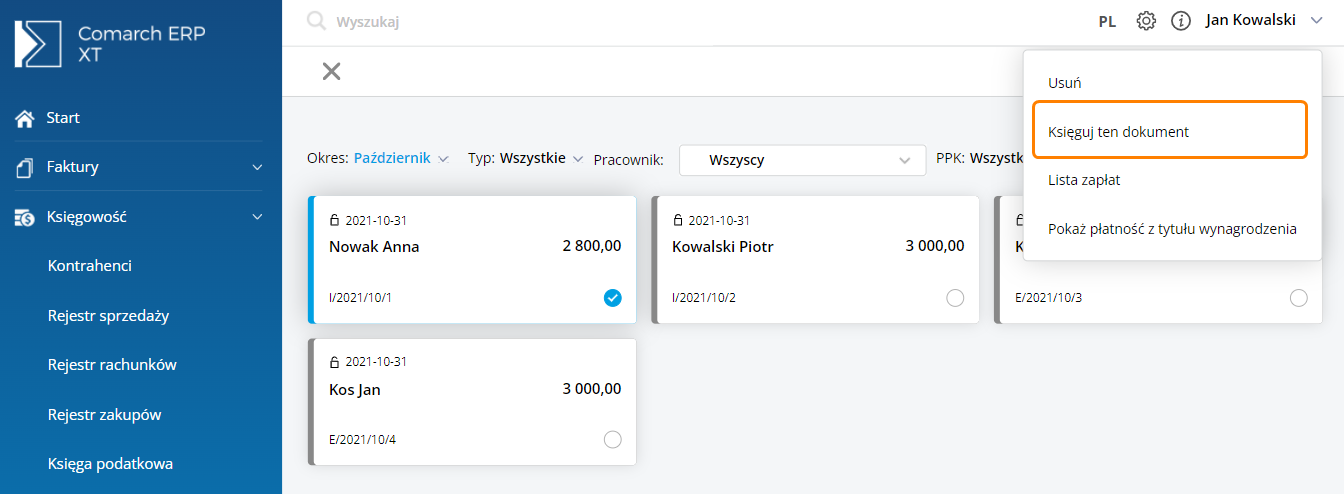Image resolution: width=1344 pixels, height=494 pixels.
Task: Open the Rejestr sprzedaży sidebar link
Action: tap(108, 315)
